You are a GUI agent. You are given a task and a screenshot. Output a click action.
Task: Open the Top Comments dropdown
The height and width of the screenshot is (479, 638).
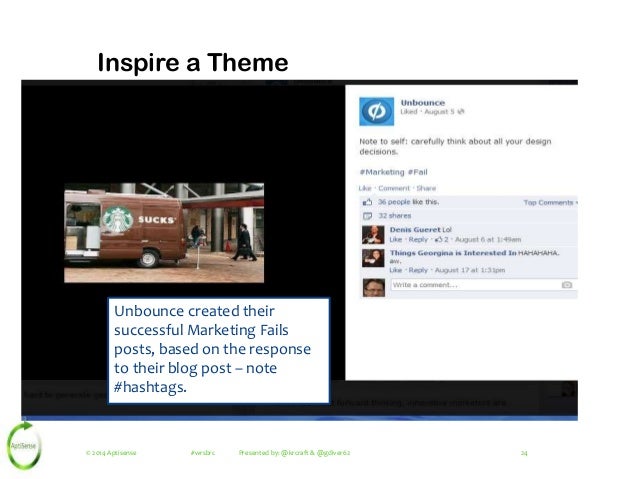coord(550,202)
